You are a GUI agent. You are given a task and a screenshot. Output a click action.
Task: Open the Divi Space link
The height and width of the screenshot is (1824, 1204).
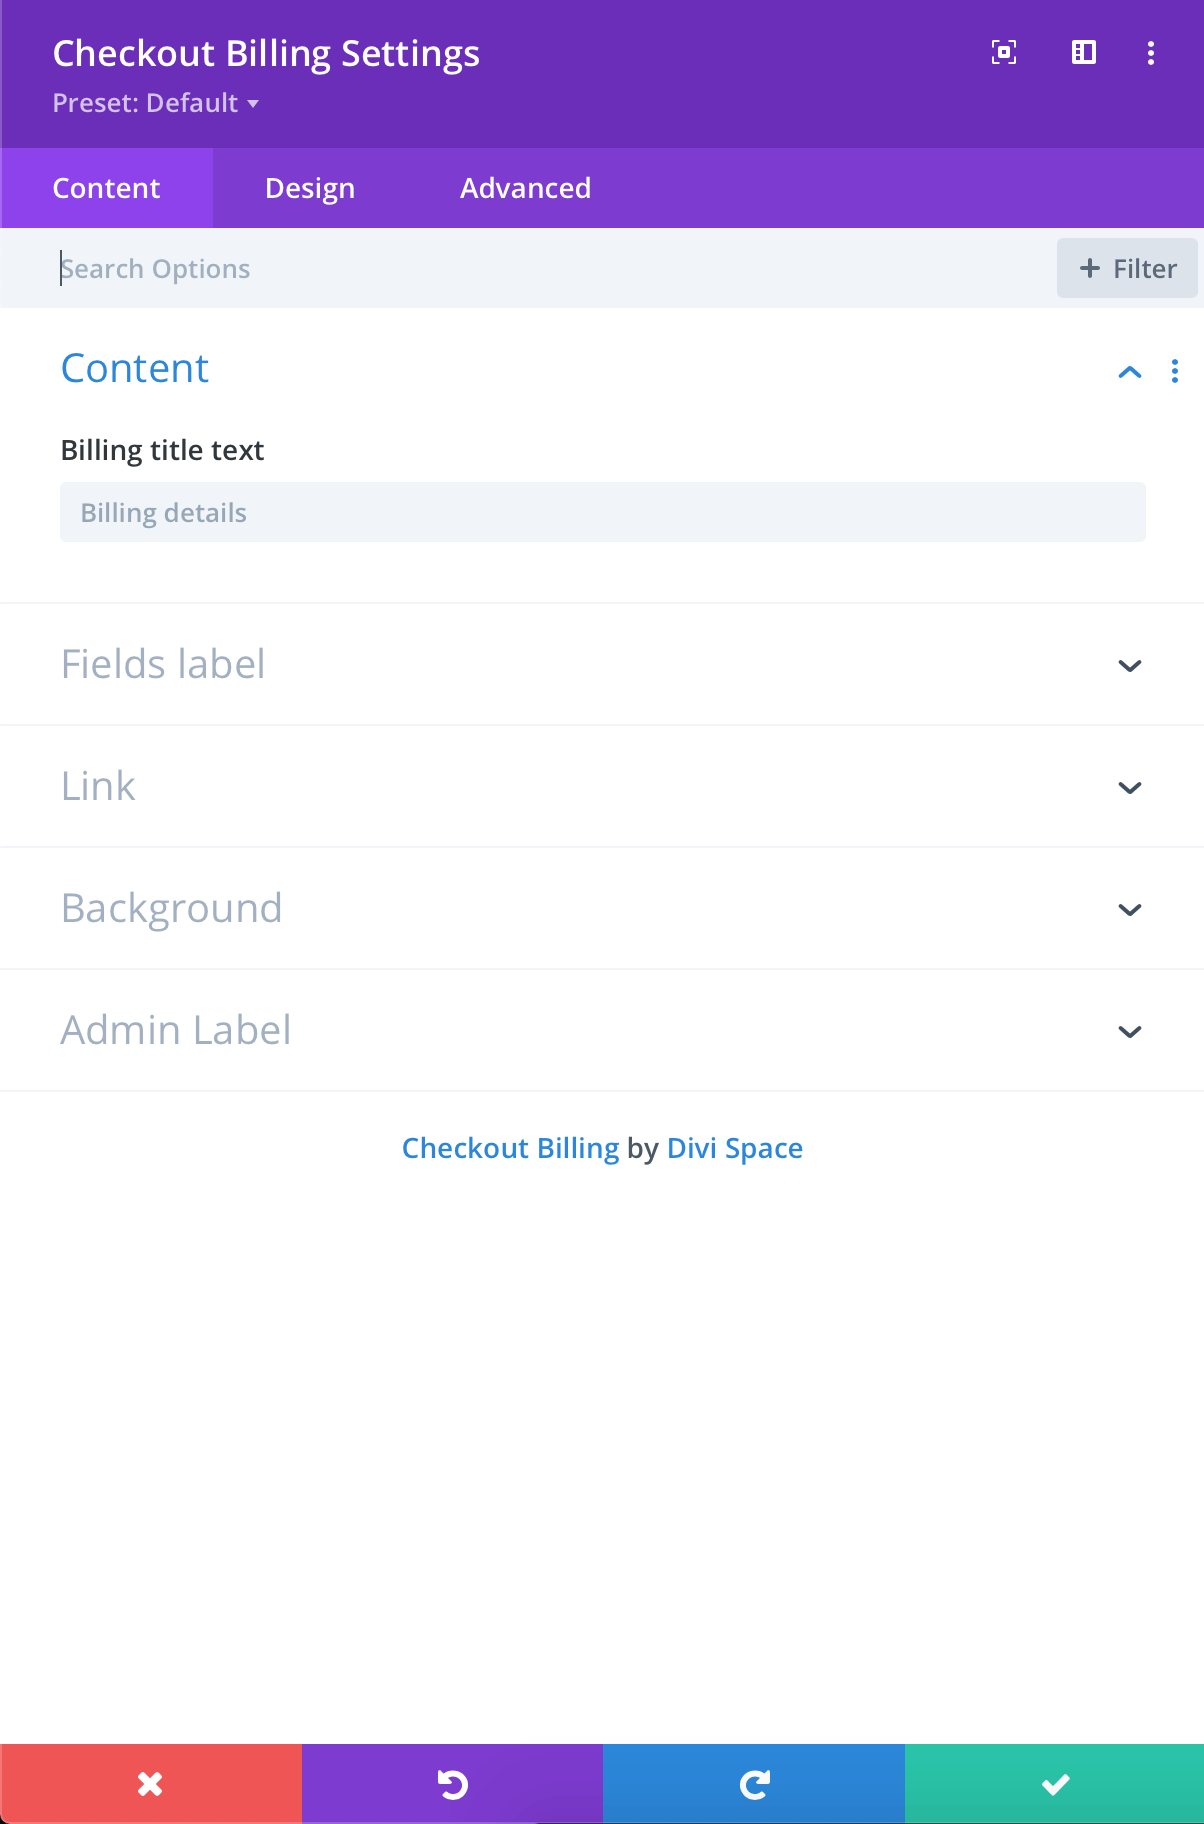click(x=735, y=1148)
